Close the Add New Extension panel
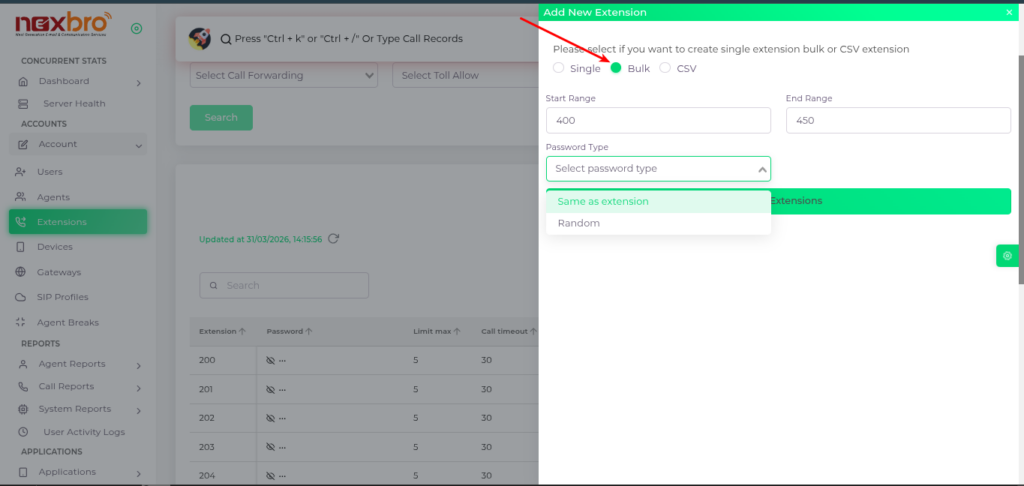 (x=1009, y=12)
